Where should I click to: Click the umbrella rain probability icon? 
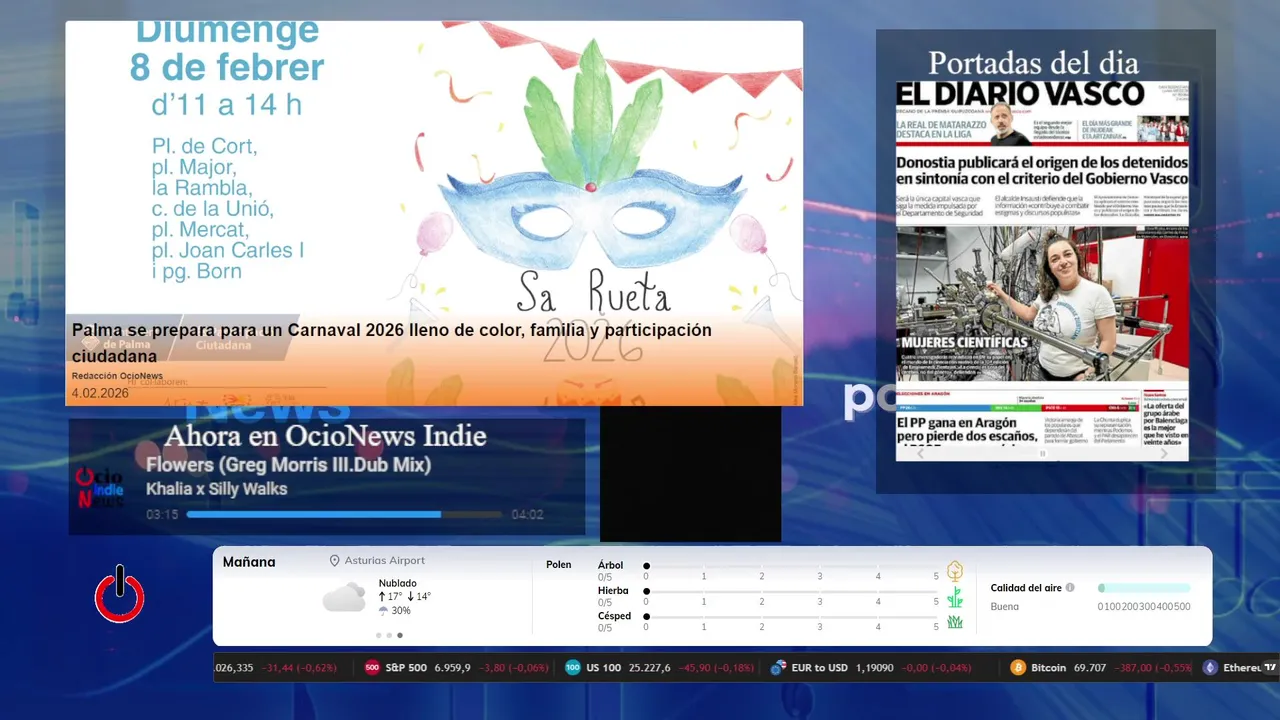click(x=383, y=611)
